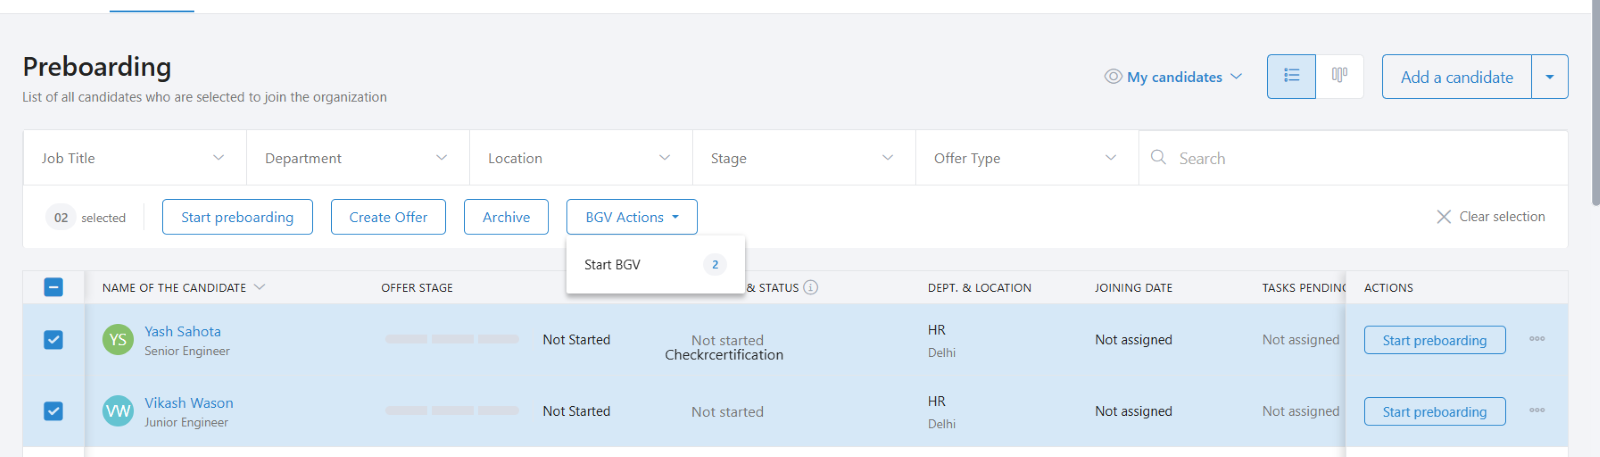The width and height of the screenshot is (1600, 457).
Task: Uncheck Yash Sahota's row checkbox
Action: tap(54, 340)
